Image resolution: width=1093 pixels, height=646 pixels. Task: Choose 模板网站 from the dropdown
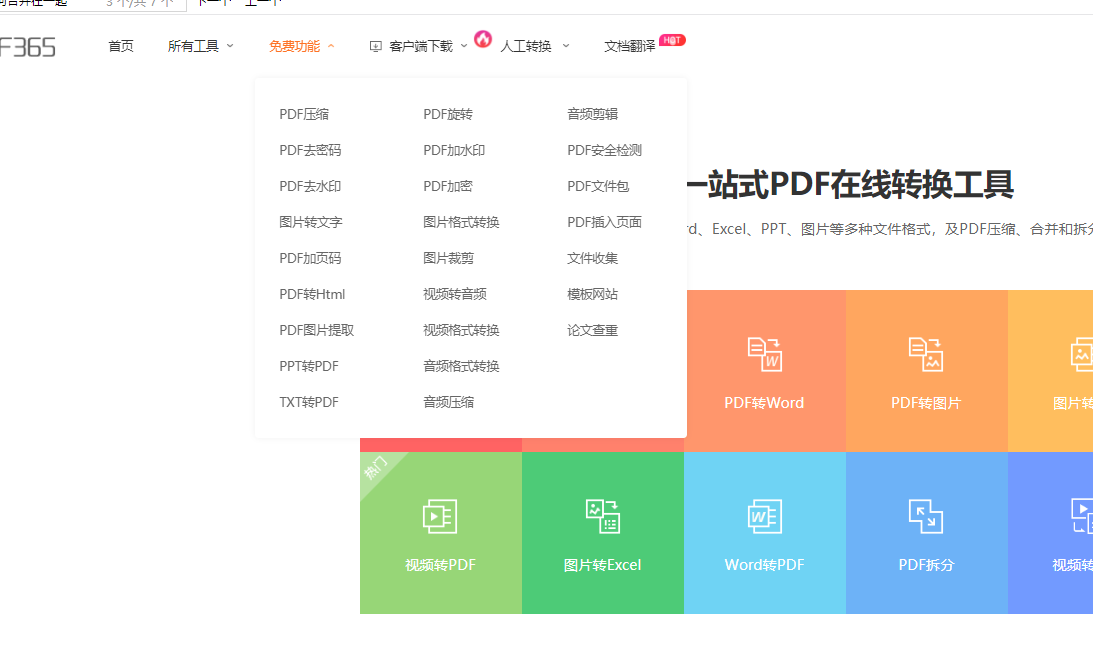[x=593, y=294]
